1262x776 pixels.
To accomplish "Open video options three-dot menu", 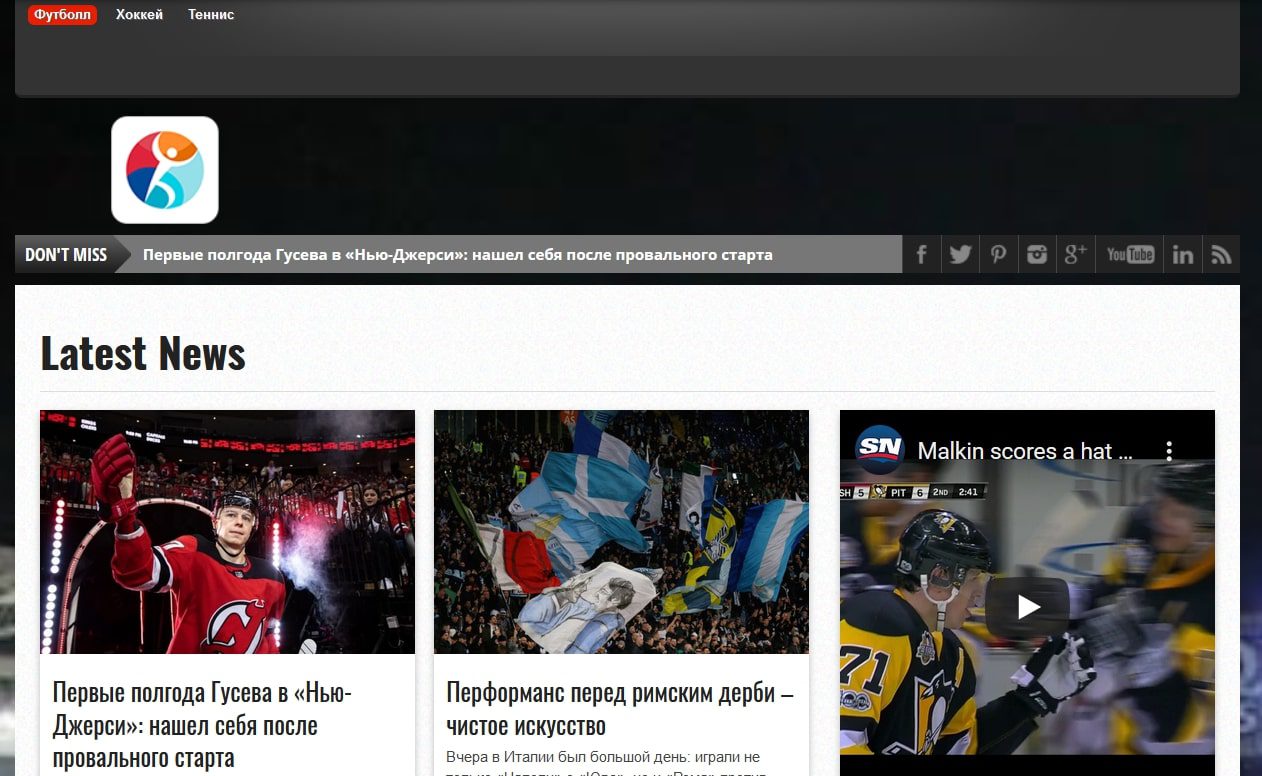I will coord(1169,451).
